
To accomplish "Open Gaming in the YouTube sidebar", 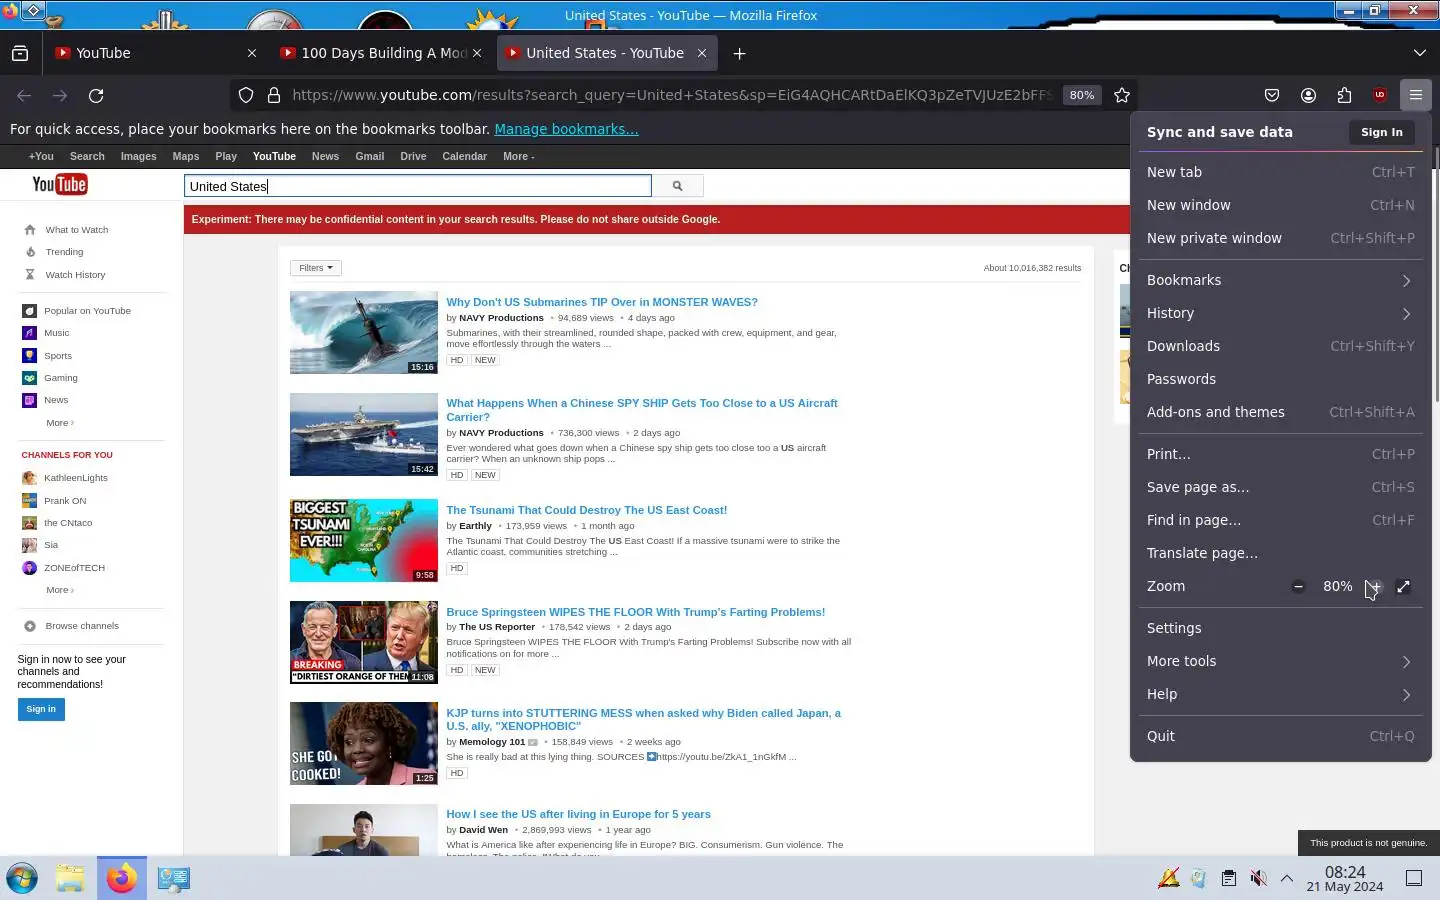I will coord(60,378).
